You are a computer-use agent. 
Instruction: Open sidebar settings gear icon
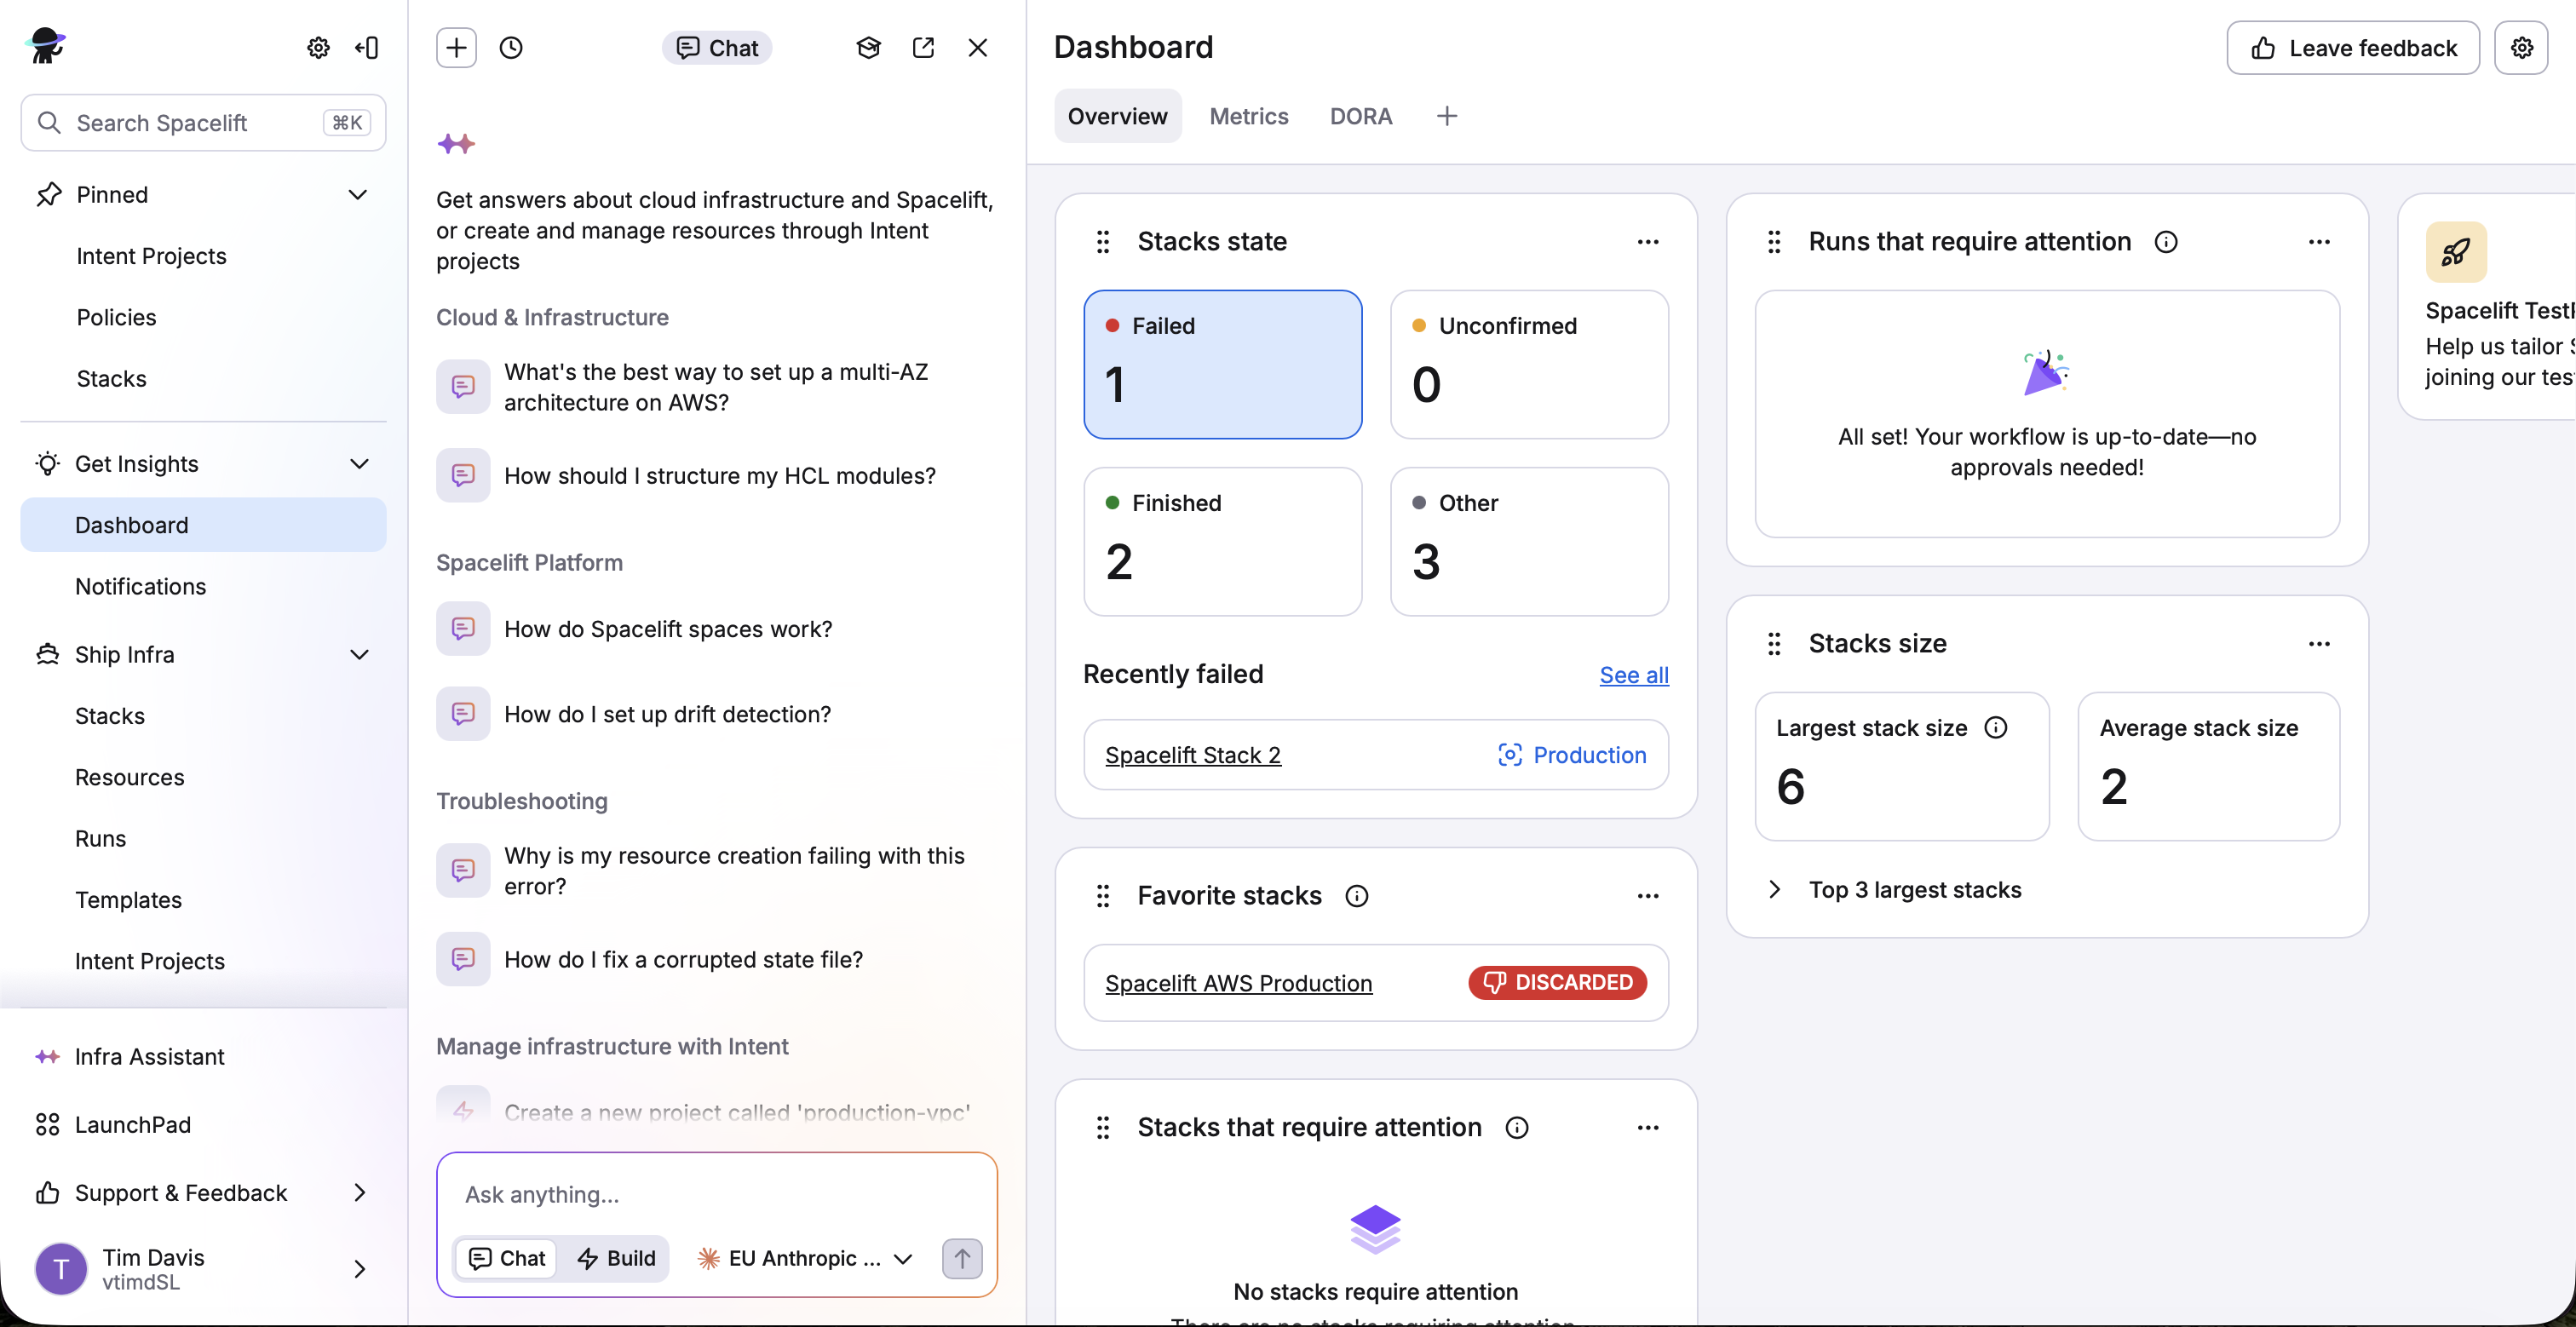[318, 48]
